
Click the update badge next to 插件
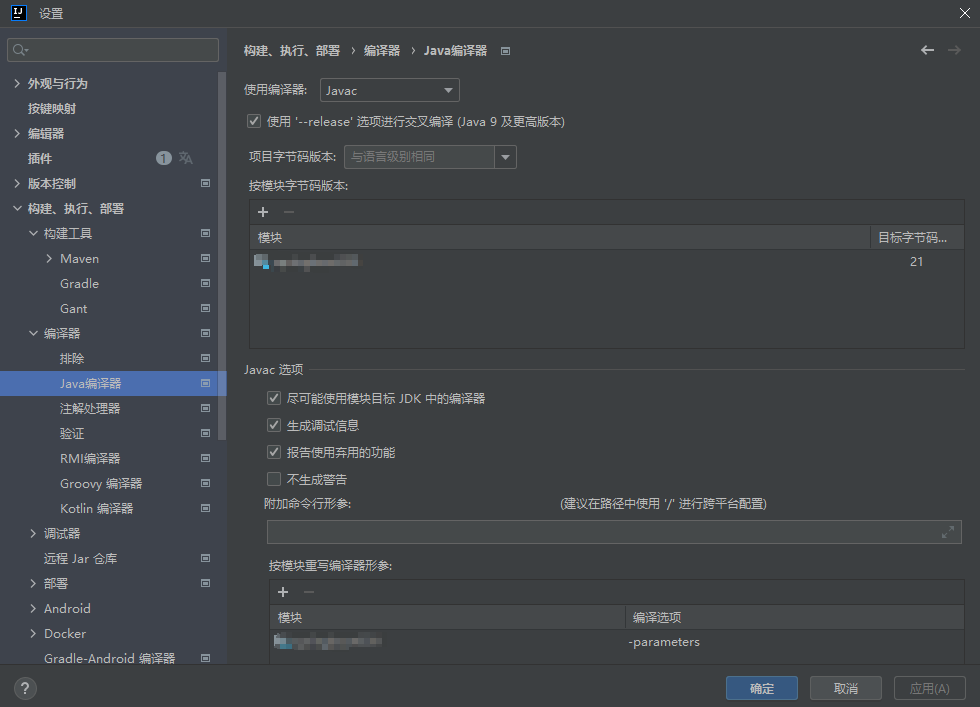pyautogui.click(x=164, y=158)
